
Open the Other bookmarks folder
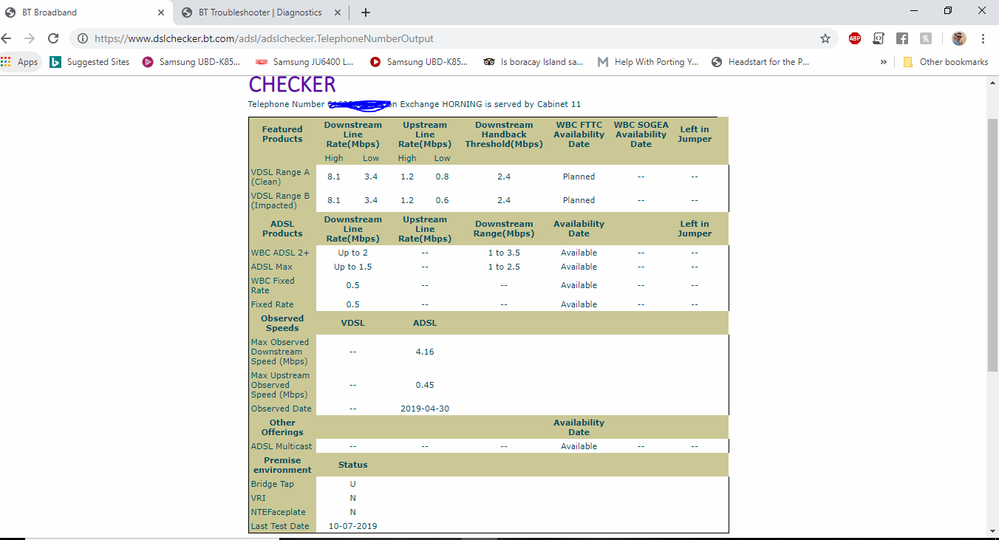(945, 62)
